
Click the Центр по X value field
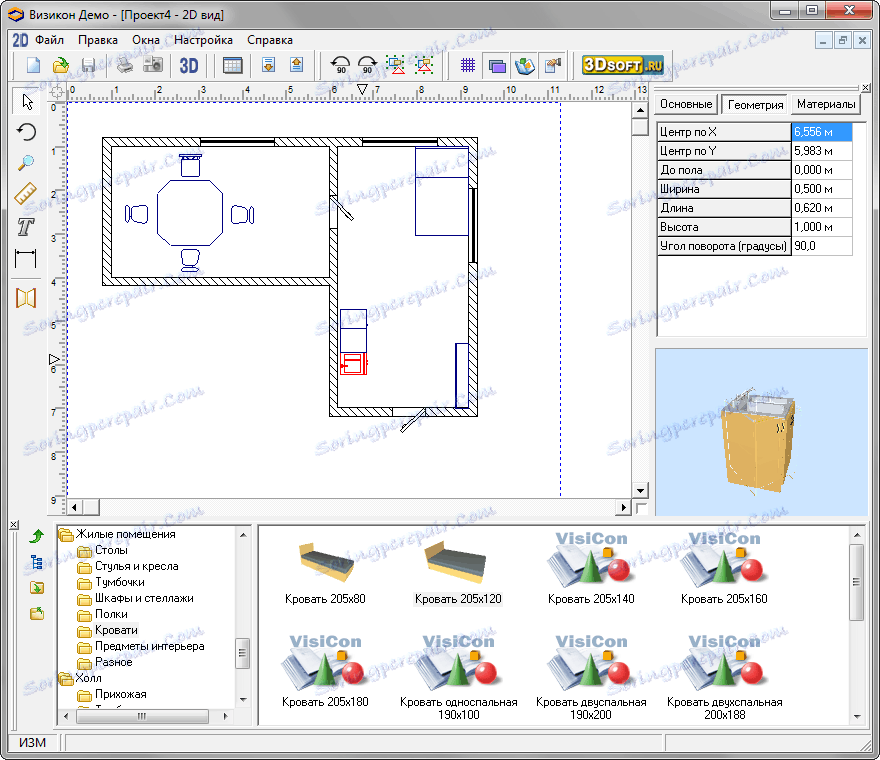coord(821,132)
